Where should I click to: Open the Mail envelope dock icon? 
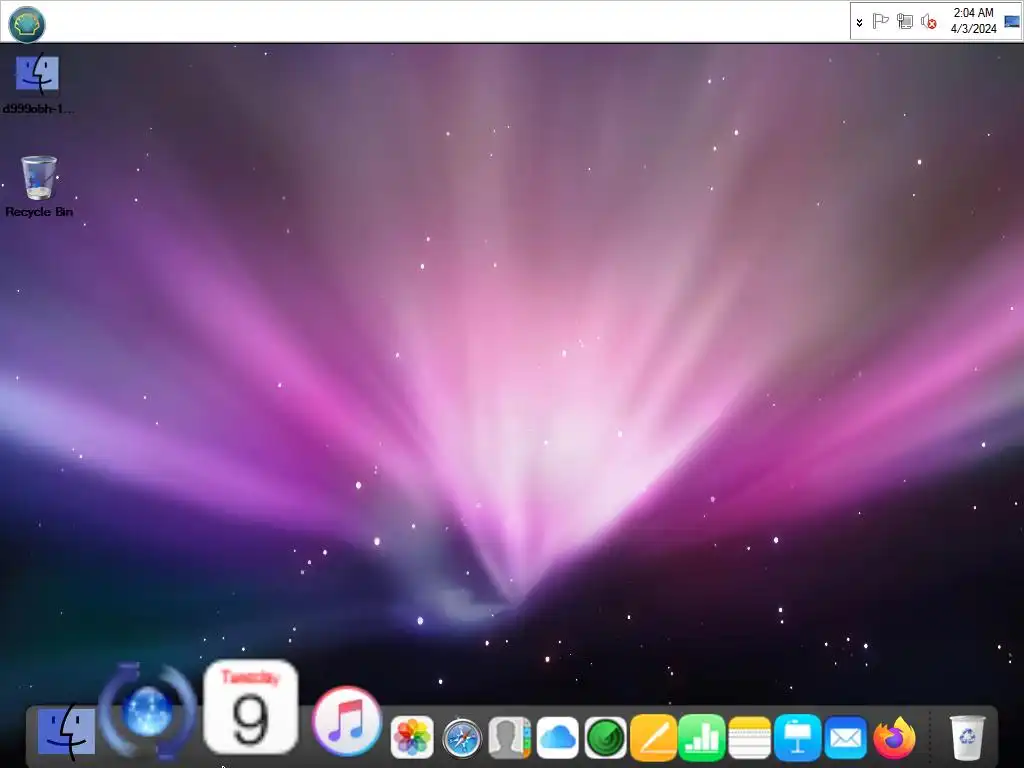846,738
